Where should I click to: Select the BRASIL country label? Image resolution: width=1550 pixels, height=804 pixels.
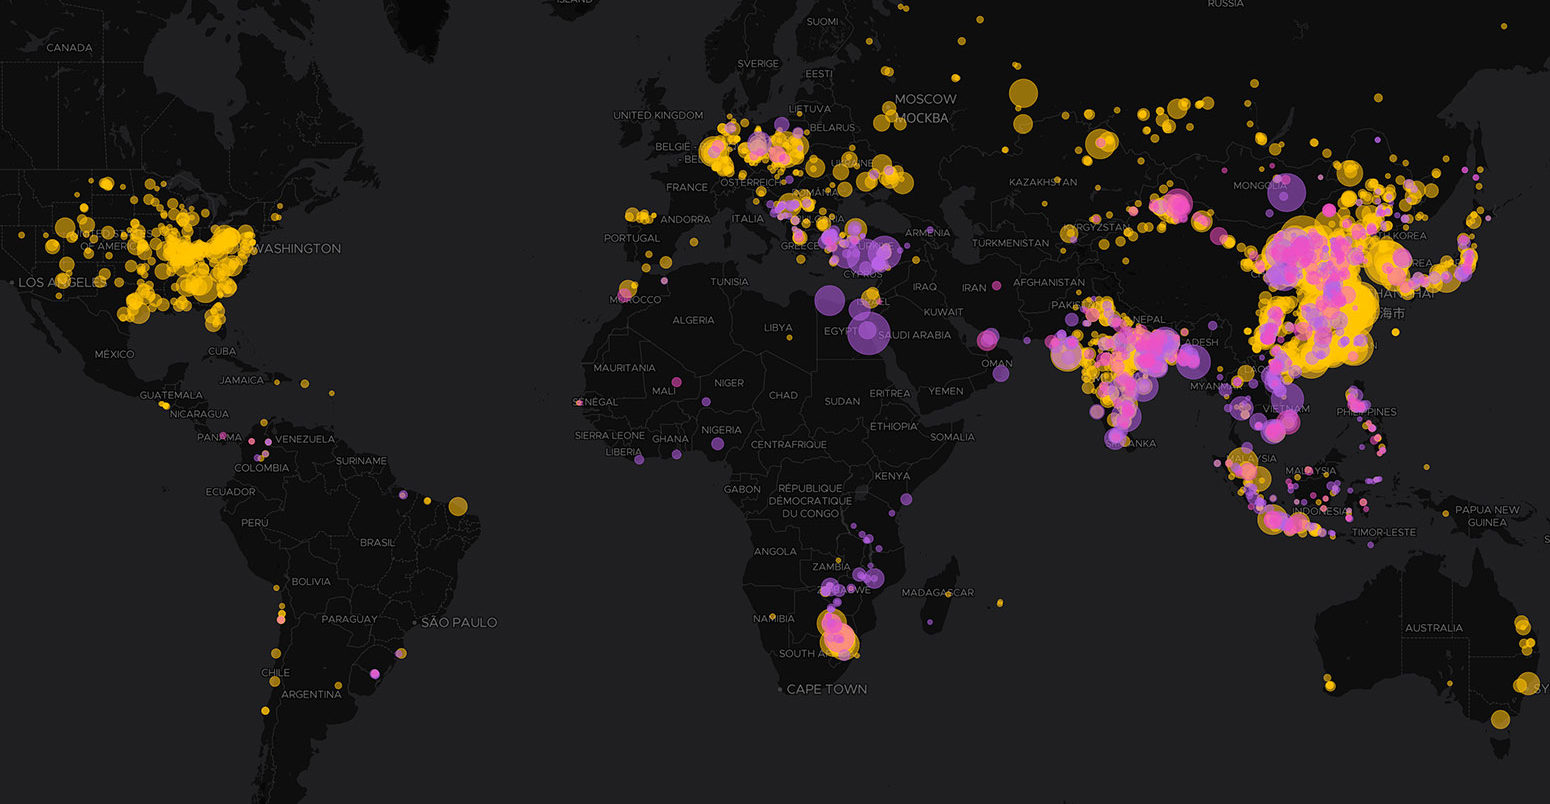coord(377,542)
